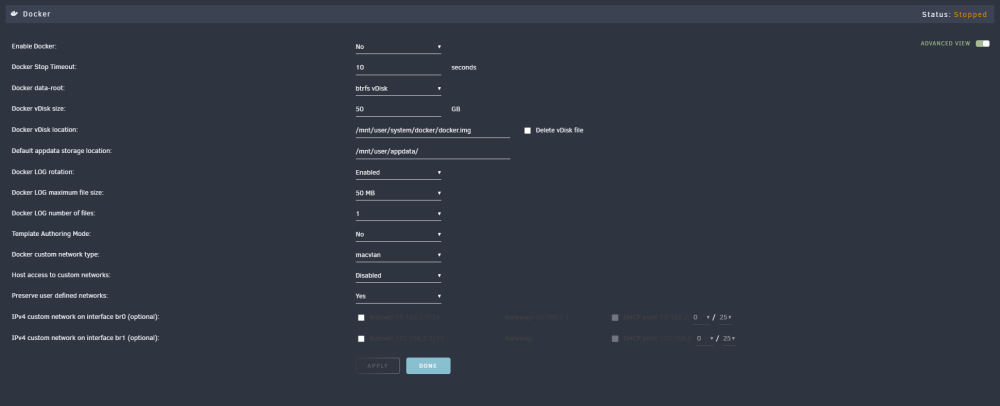
Task: Click the 'Template Authoring Mode:' label
Action: (x=51, y=234)
